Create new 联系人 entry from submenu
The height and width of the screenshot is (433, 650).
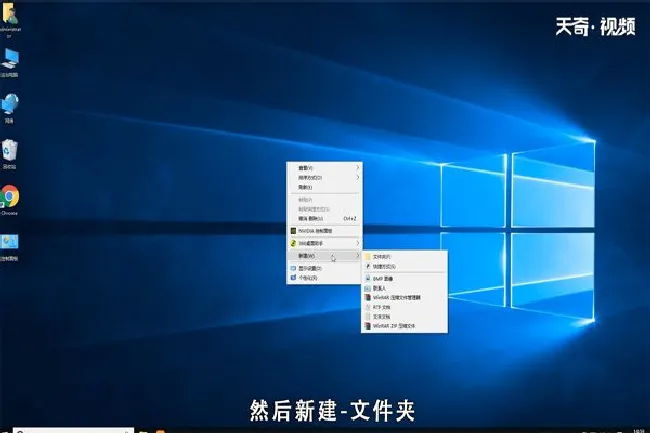(x=404, y=288)
